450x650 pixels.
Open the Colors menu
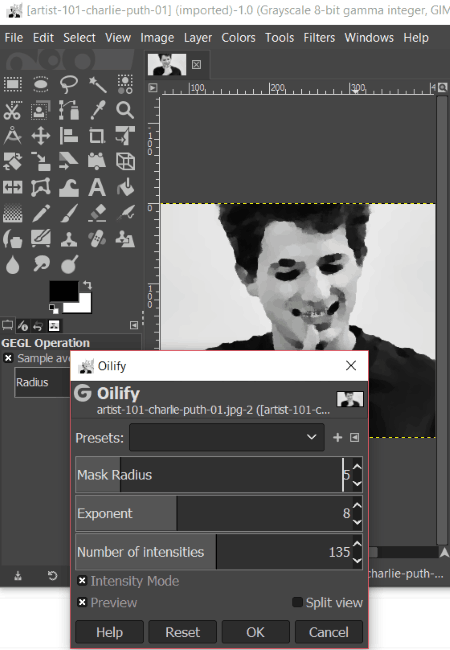pyautogui.click(x=238, y=38)
